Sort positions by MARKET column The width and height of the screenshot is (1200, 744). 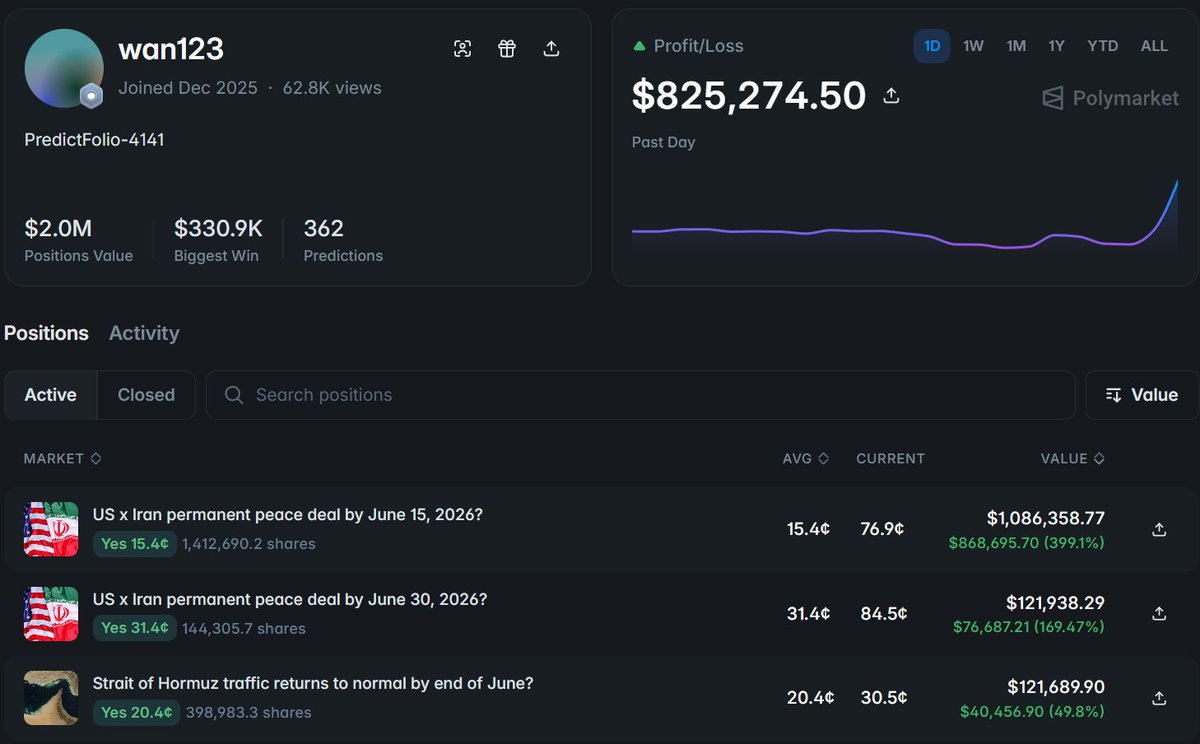point(62,458)
